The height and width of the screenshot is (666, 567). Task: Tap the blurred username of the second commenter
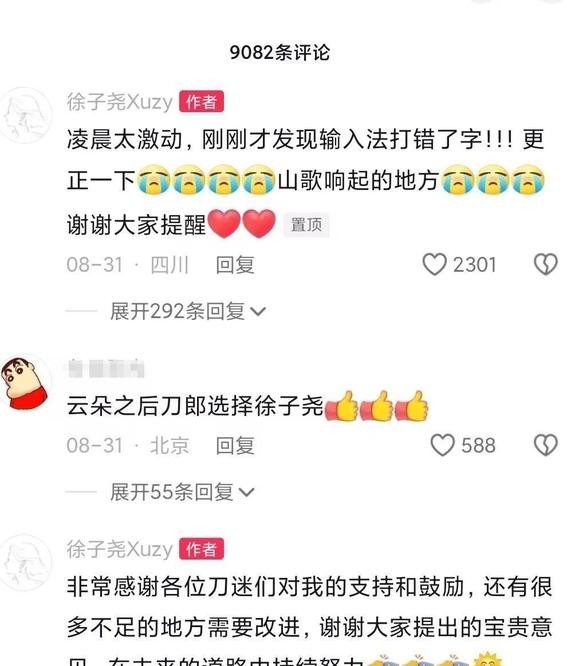106,368
